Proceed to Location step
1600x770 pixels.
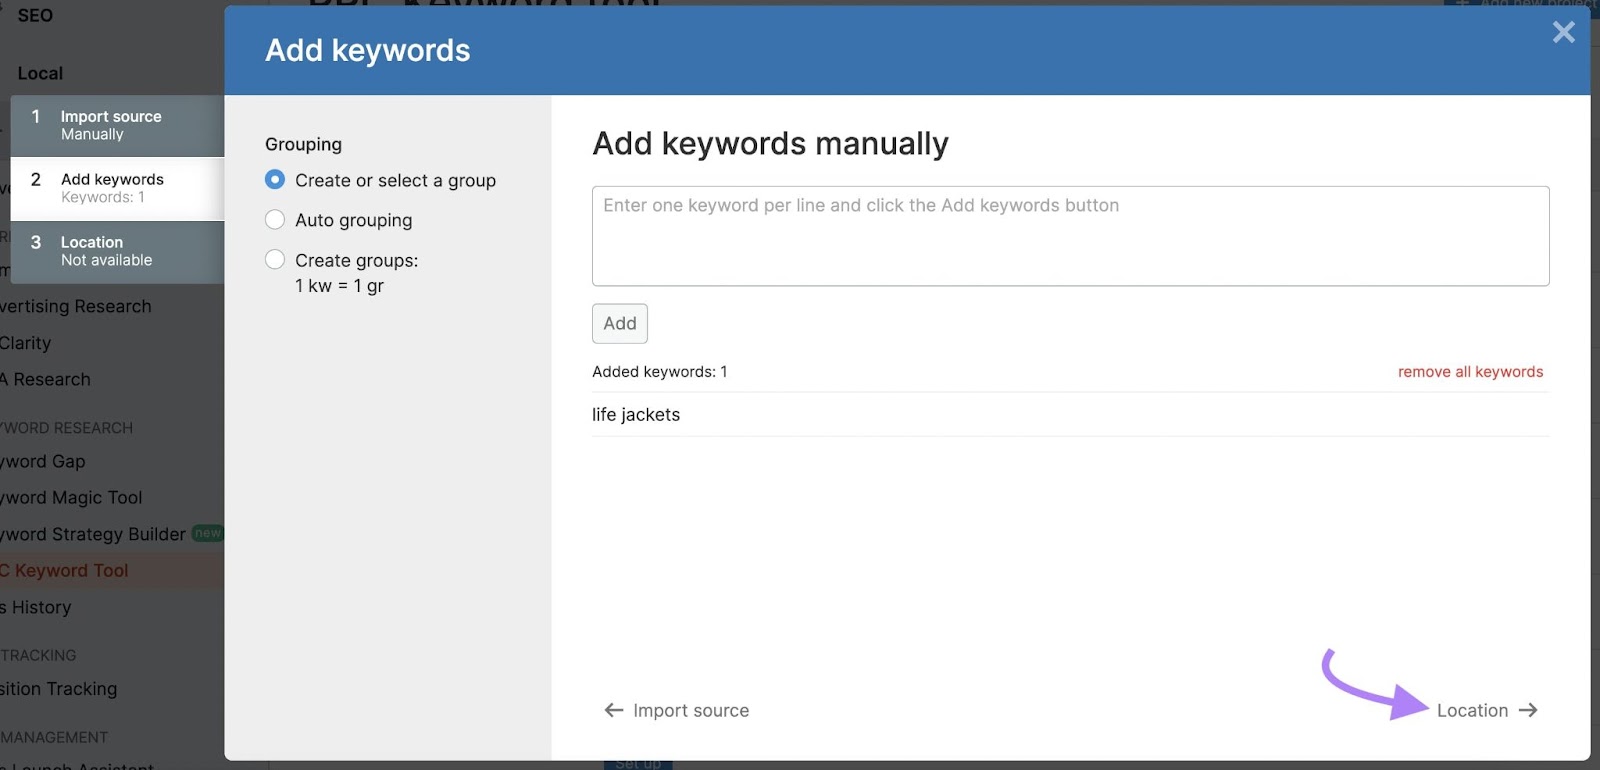click(x=1487, y=710)
